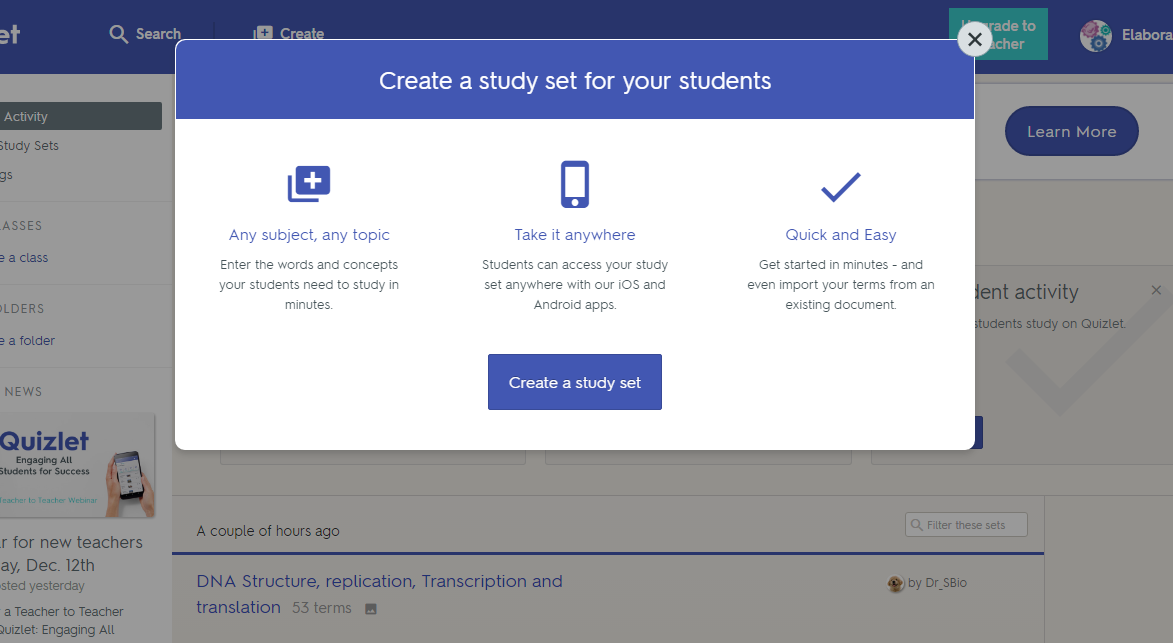The height and width of the screenshot is (643, 1173).
Task: Click the Create a study set button
Action: (x=574, y=382)
